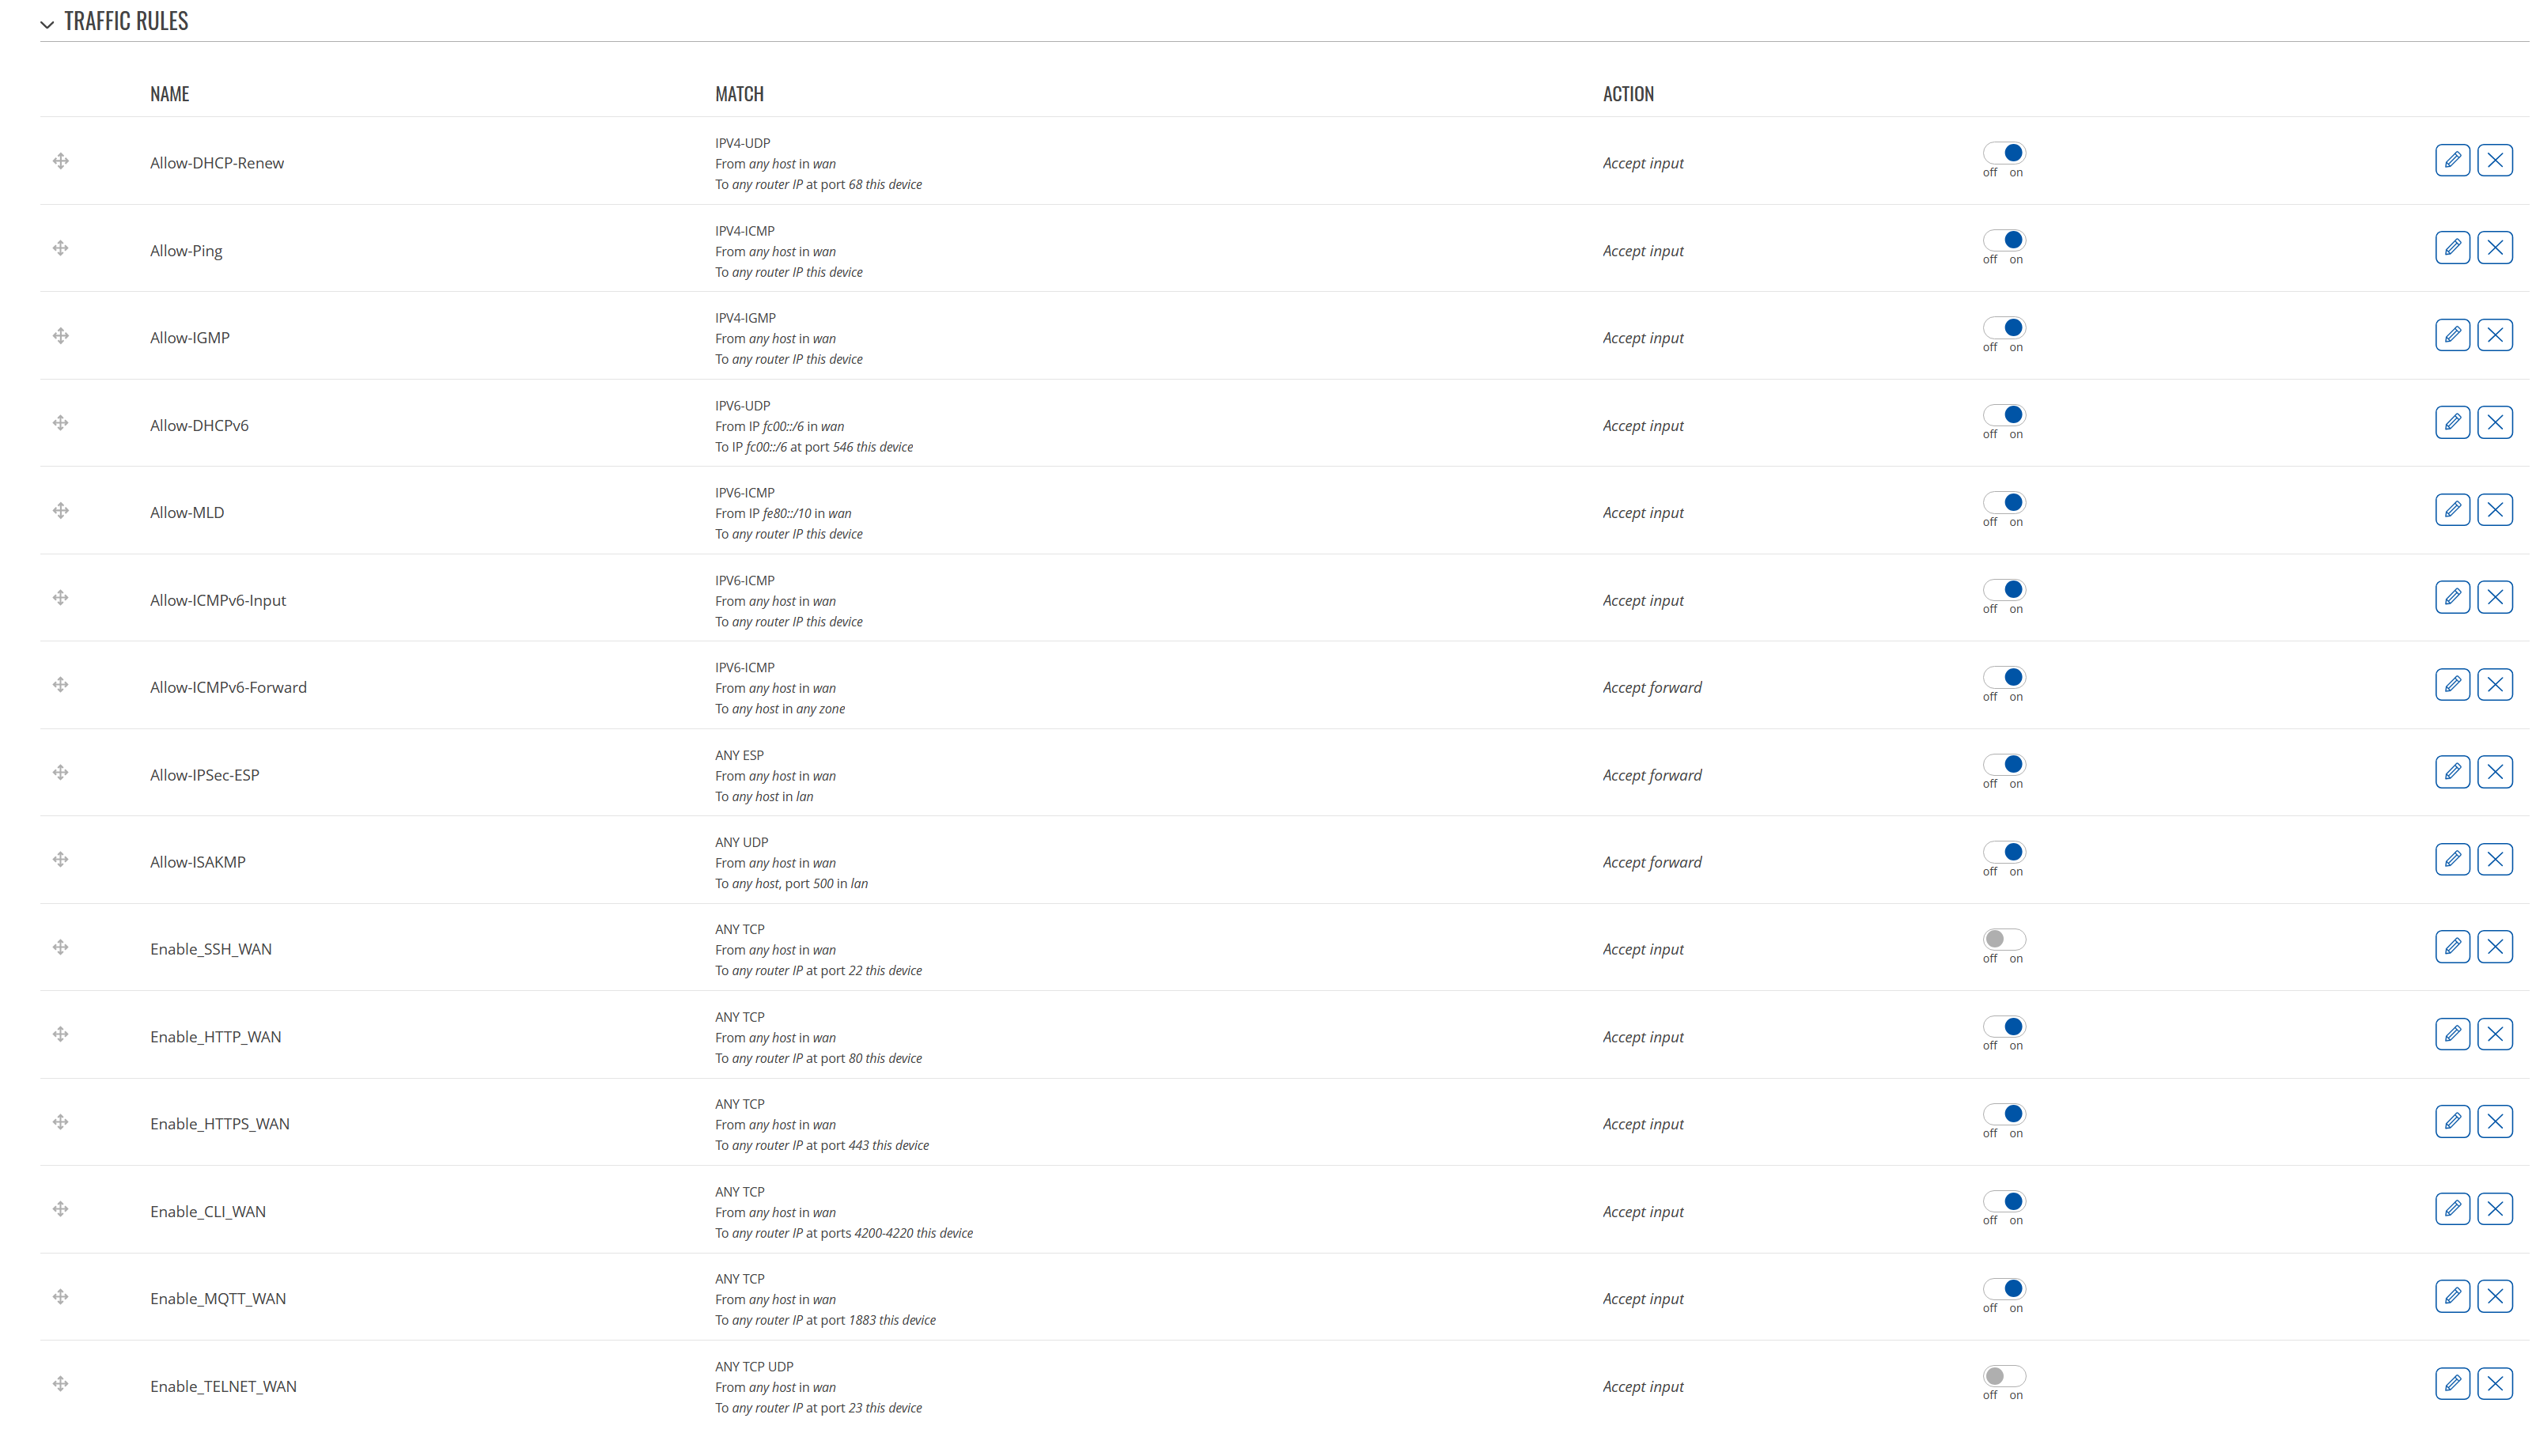The image size is (2536, 1456).
Task: Enable the Enable_SSH_WAN toggle
Action: click(2004, 939)
